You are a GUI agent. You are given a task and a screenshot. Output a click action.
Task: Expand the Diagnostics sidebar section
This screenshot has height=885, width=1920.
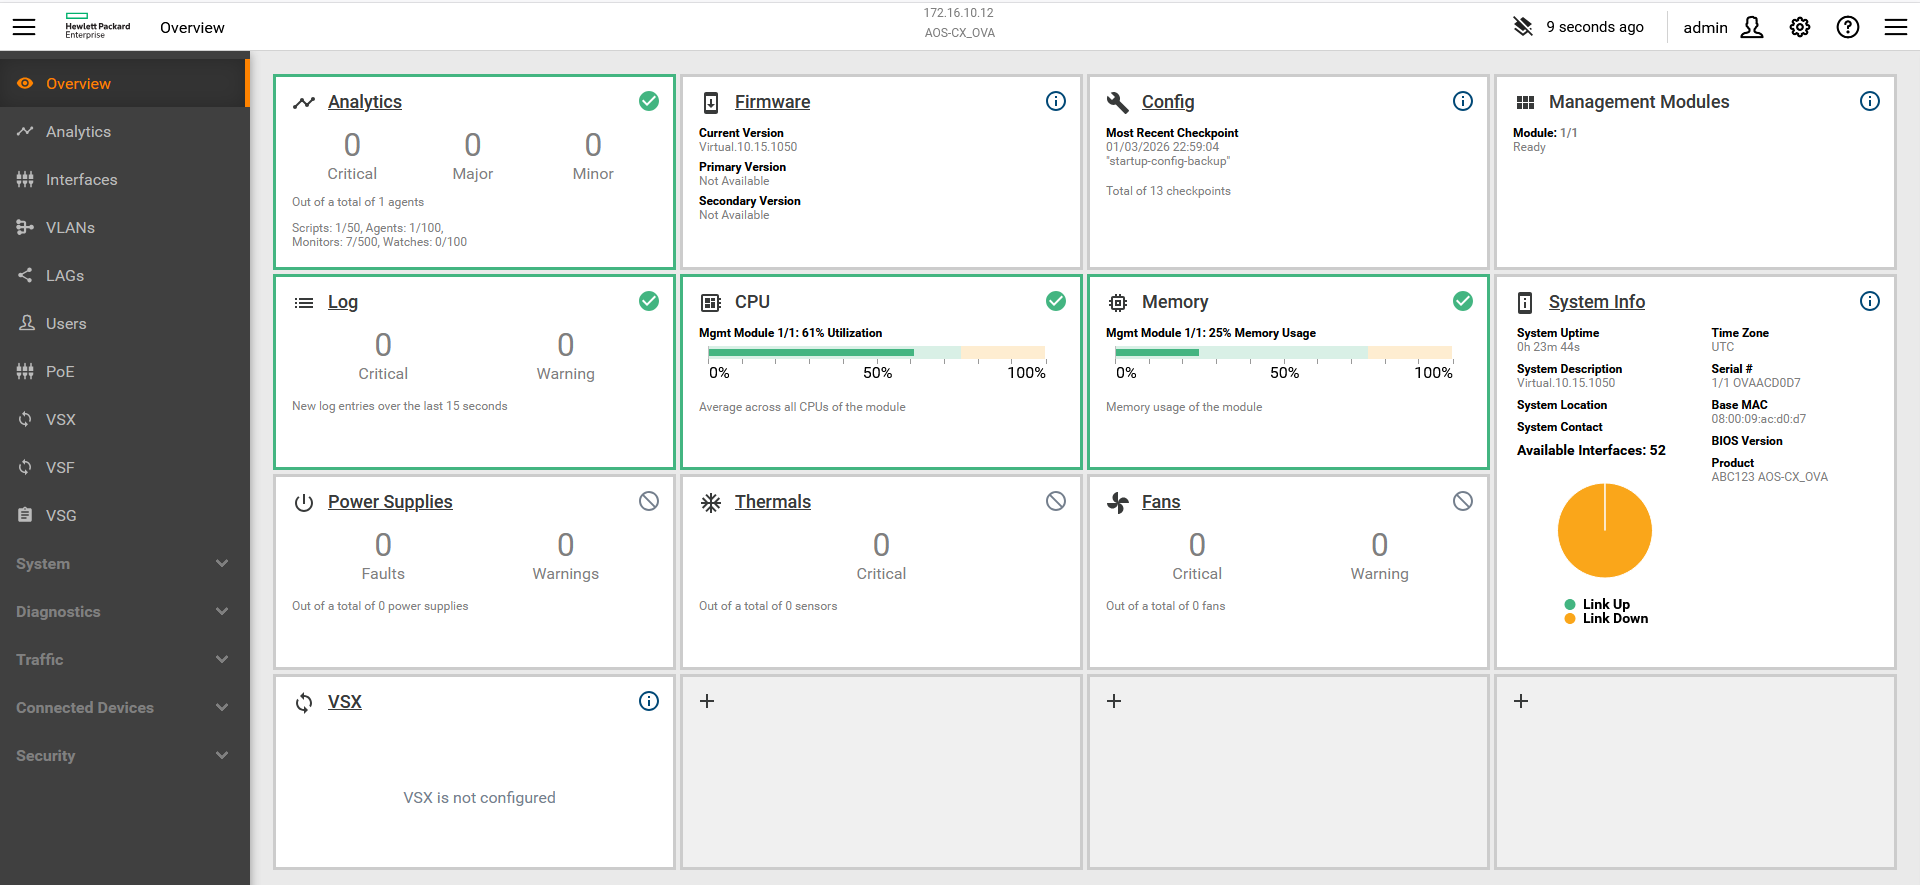[124, 611]
